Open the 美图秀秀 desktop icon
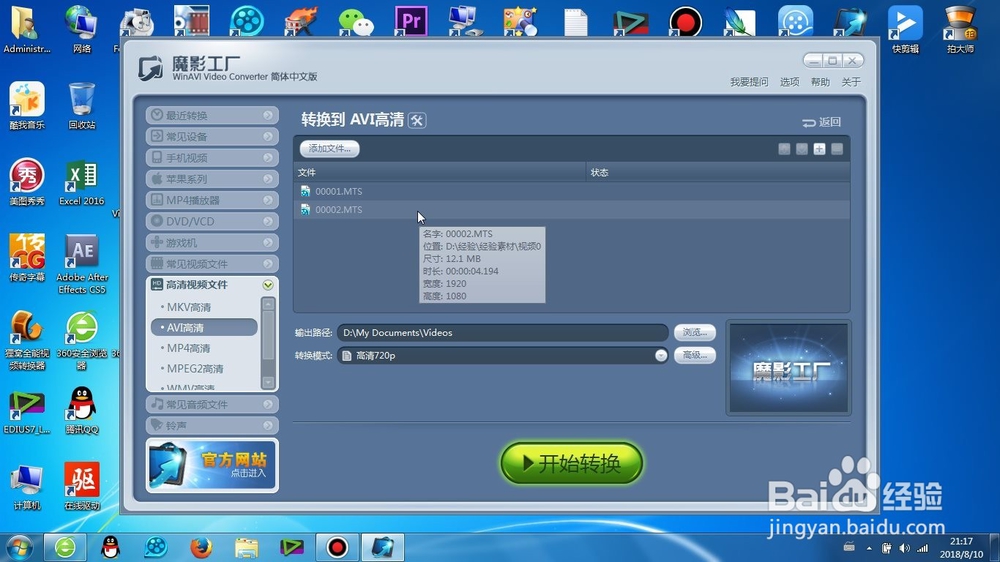Screen dimensions: 1000x562 click(27, 182)
